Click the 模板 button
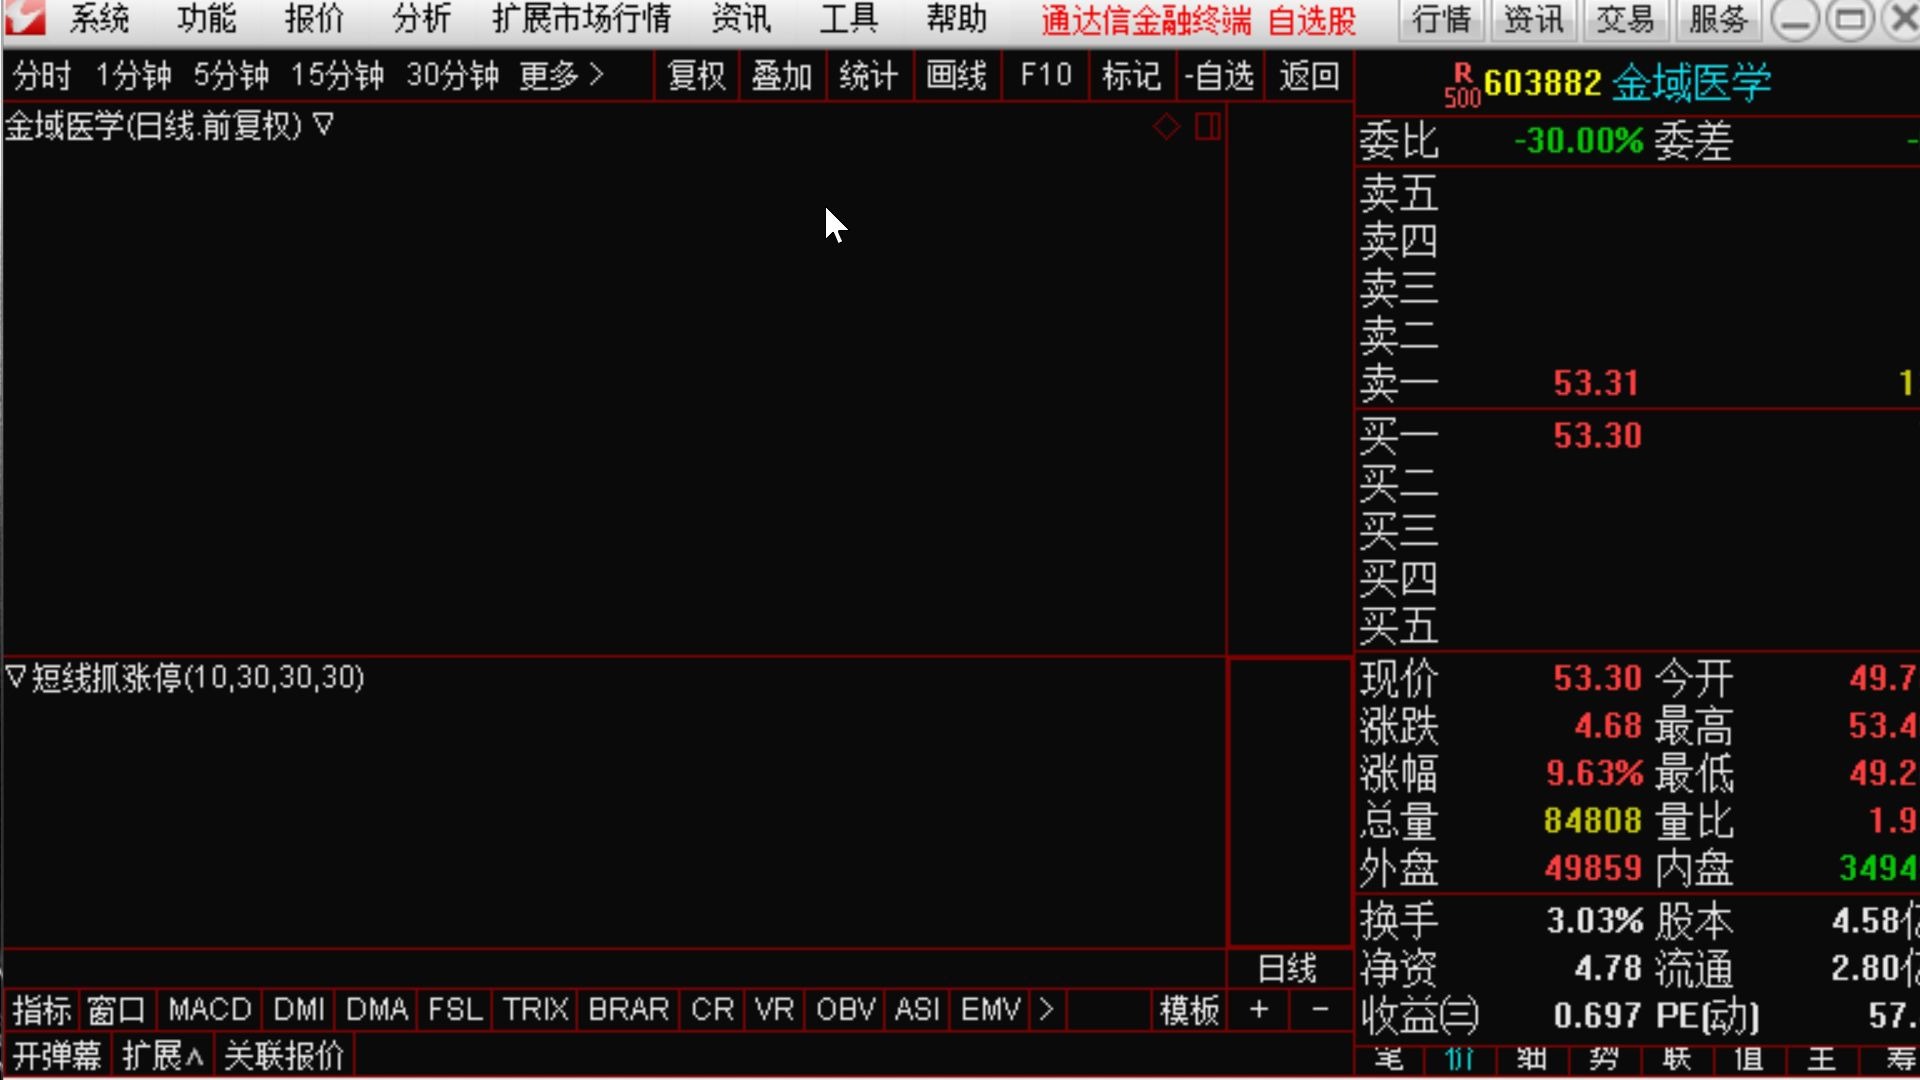Image resolution: width=1920 pixels, height=1080 pixels. (x=1189, y=1010)
